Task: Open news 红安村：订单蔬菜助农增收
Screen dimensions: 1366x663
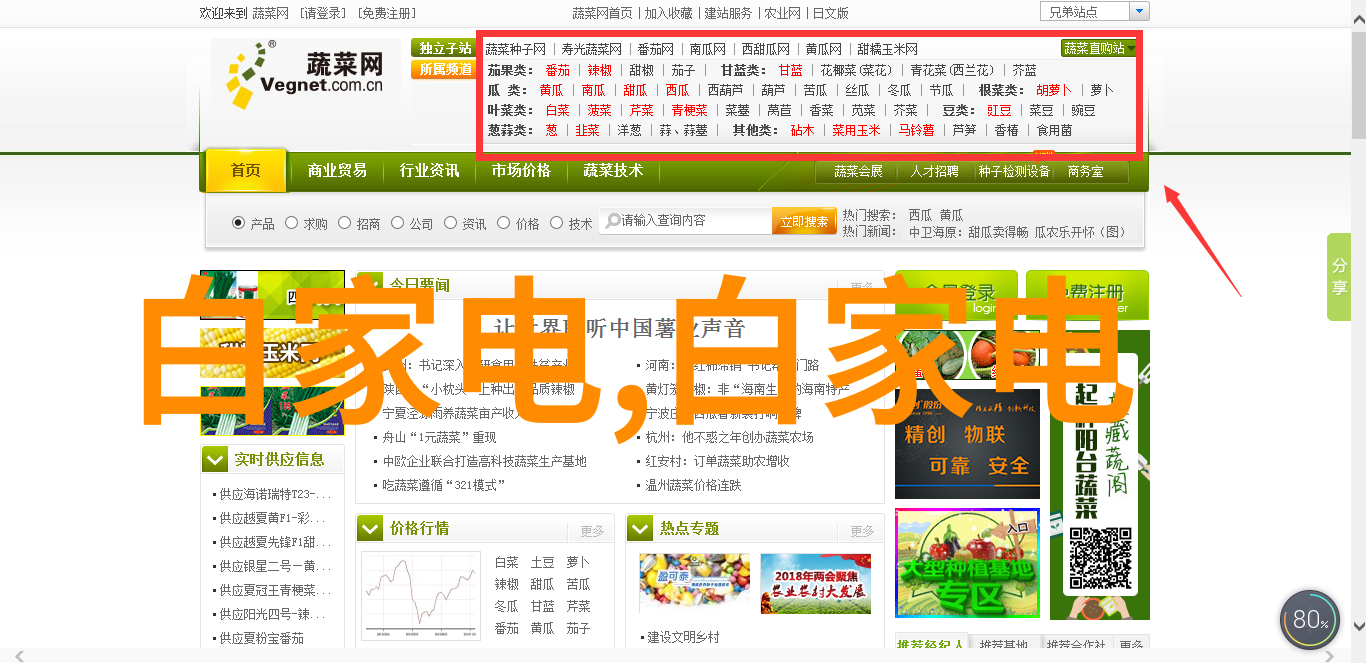Action: [x=717, y=461]
